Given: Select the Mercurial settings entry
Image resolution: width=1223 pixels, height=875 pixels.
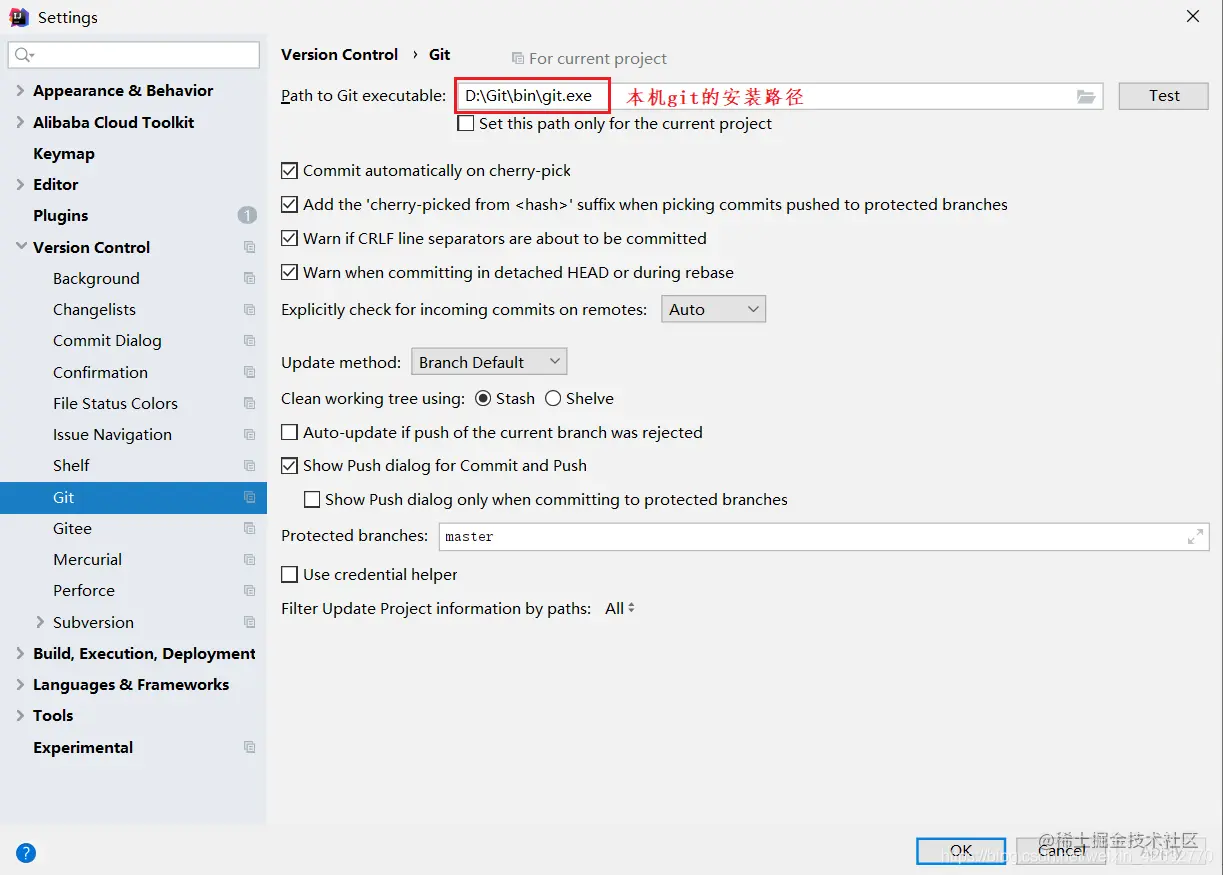Looking at the screenshot, I should (87, 559).
